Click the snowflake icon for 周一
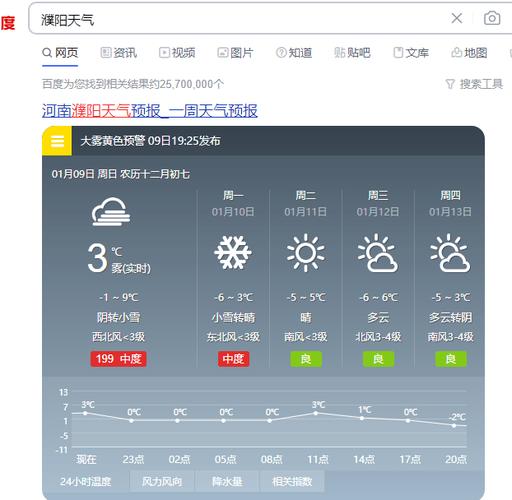The width and height of the screenshot is (512, 500). pyautogui.click(x=233, y=252)
